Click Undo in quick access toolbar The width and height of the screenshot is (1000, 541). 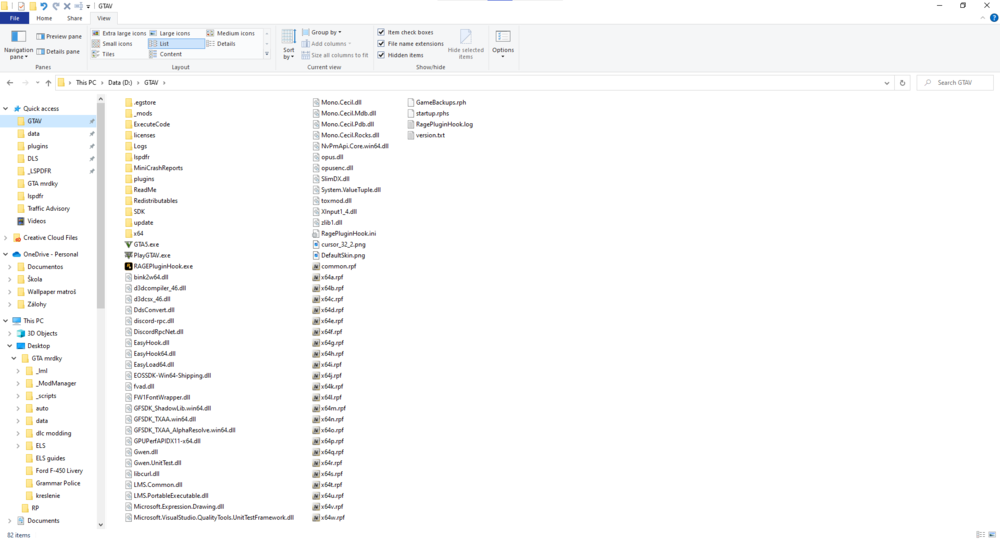pyautogui.click(x=43, y=6)
